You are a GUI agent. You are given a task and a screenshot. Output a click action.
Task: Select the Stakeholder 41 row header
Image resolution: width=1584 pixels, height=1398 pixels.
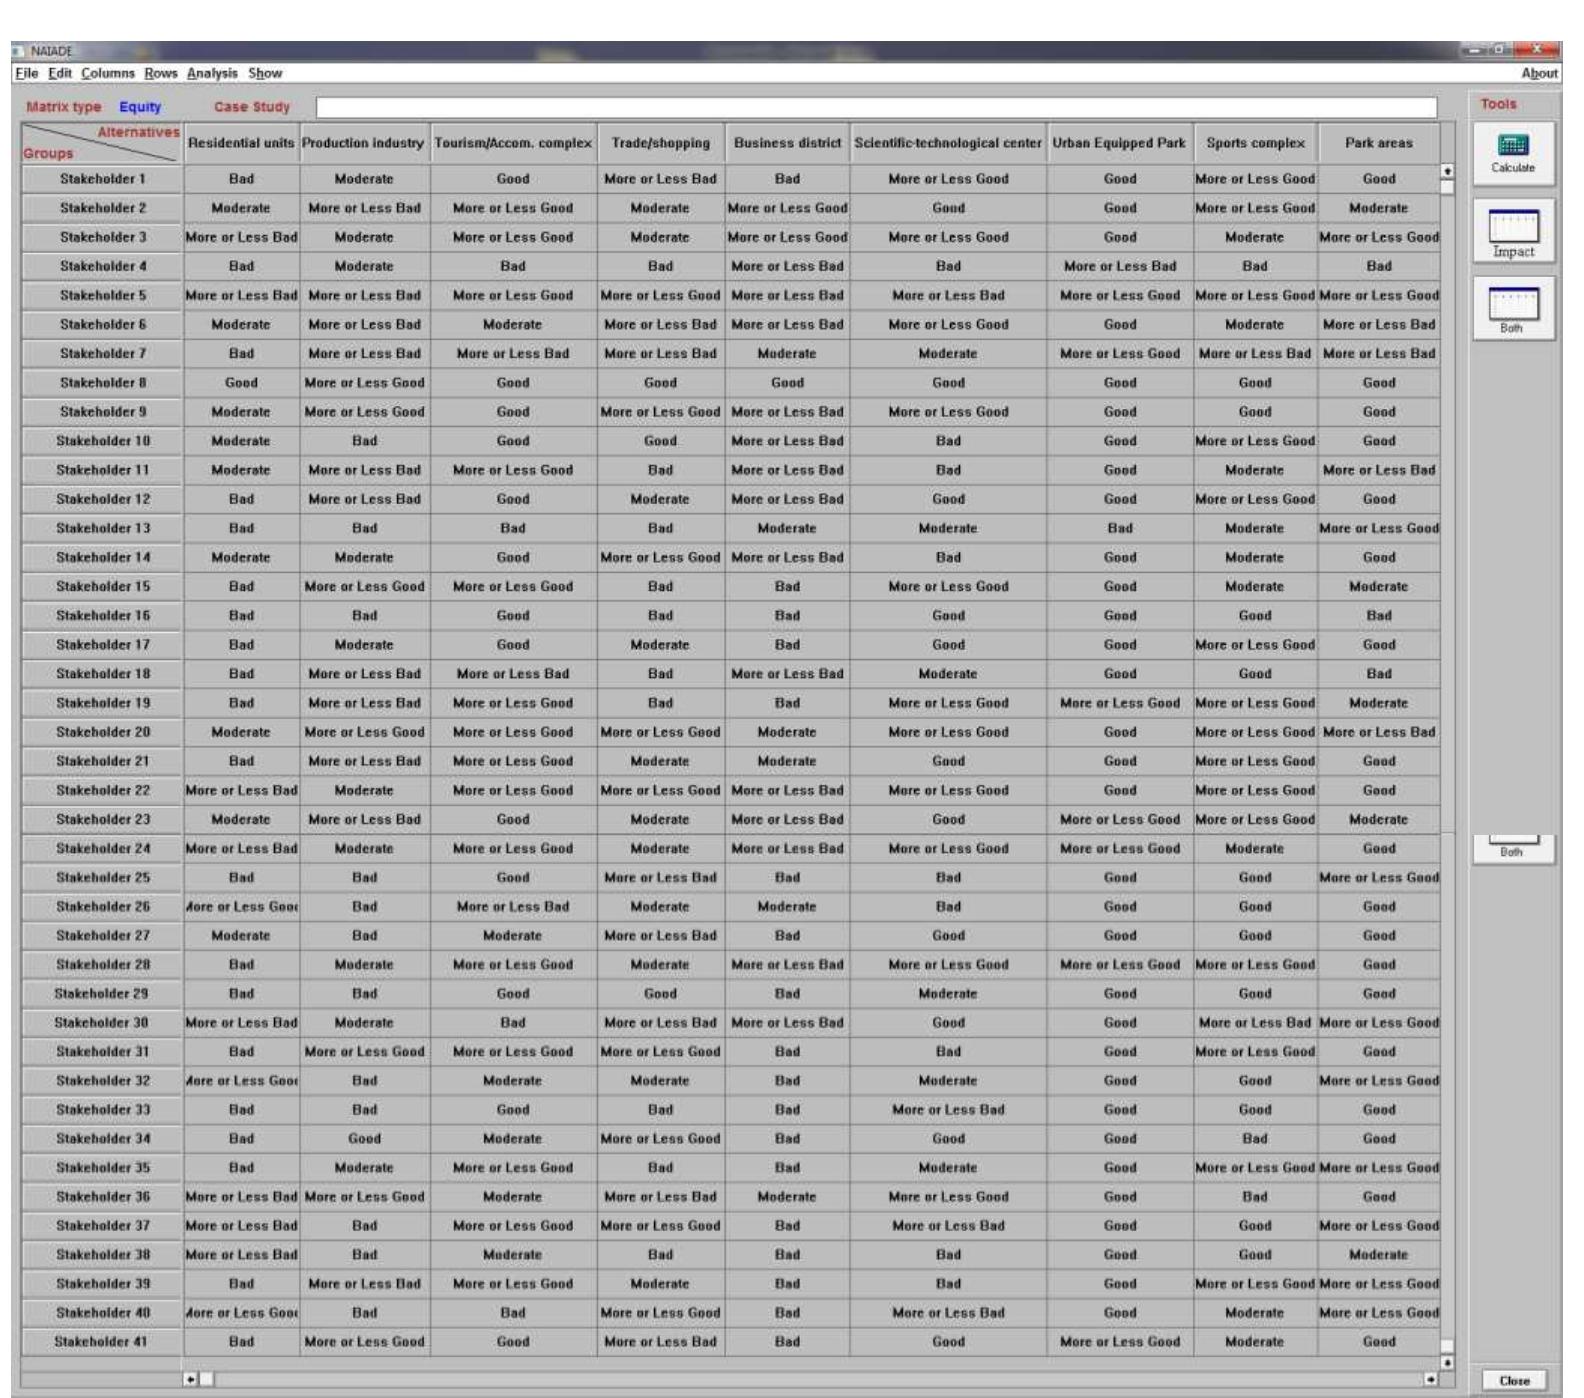[102, 1342]
